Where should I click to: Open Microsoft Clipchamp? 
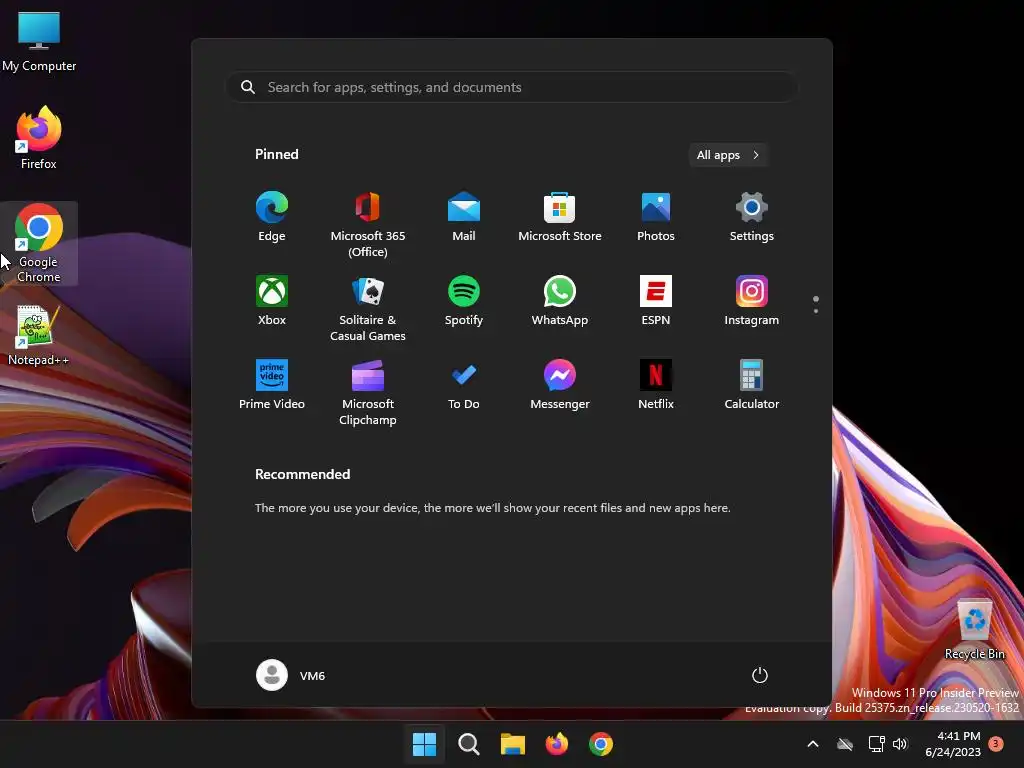pyautogui.click(x=368, y=392)
